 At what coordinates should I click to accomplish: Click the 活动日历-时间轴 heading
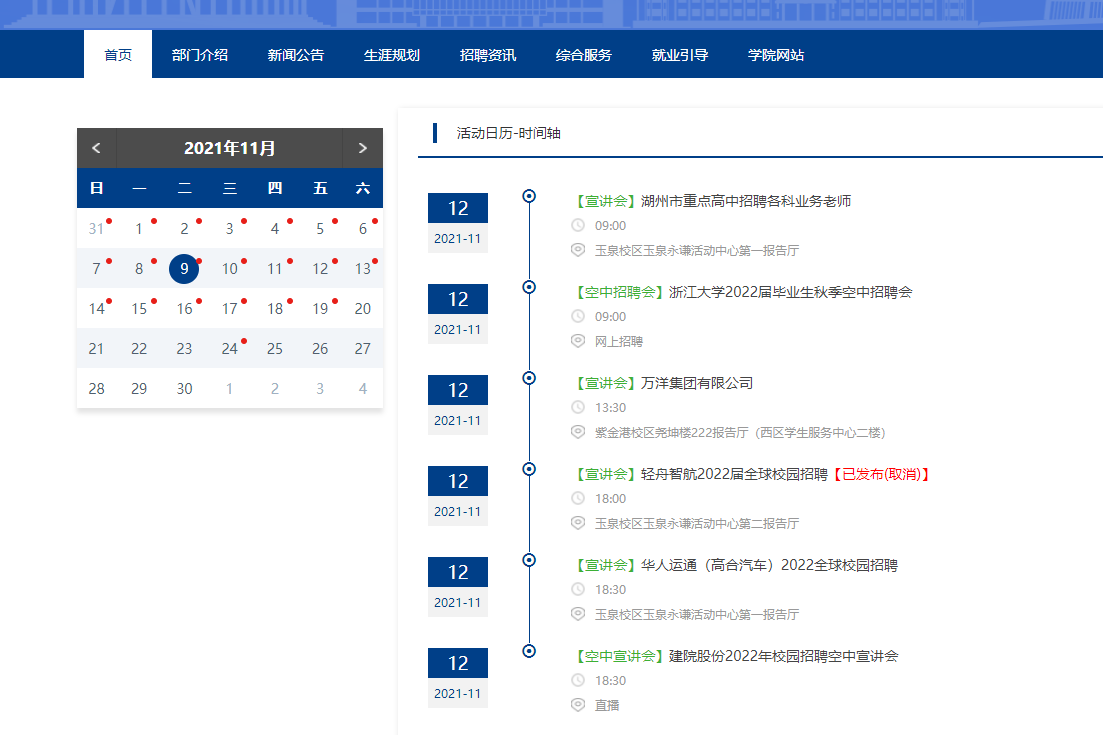508,133
